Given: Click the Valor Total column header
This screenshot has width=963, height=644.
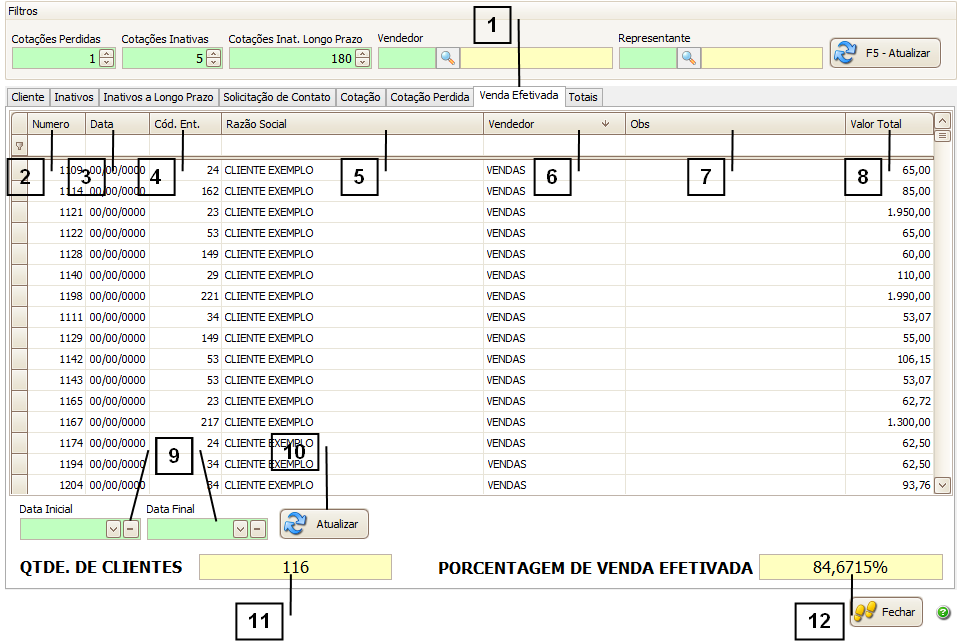Looking at the screenshot, I should tap(875, 125).
